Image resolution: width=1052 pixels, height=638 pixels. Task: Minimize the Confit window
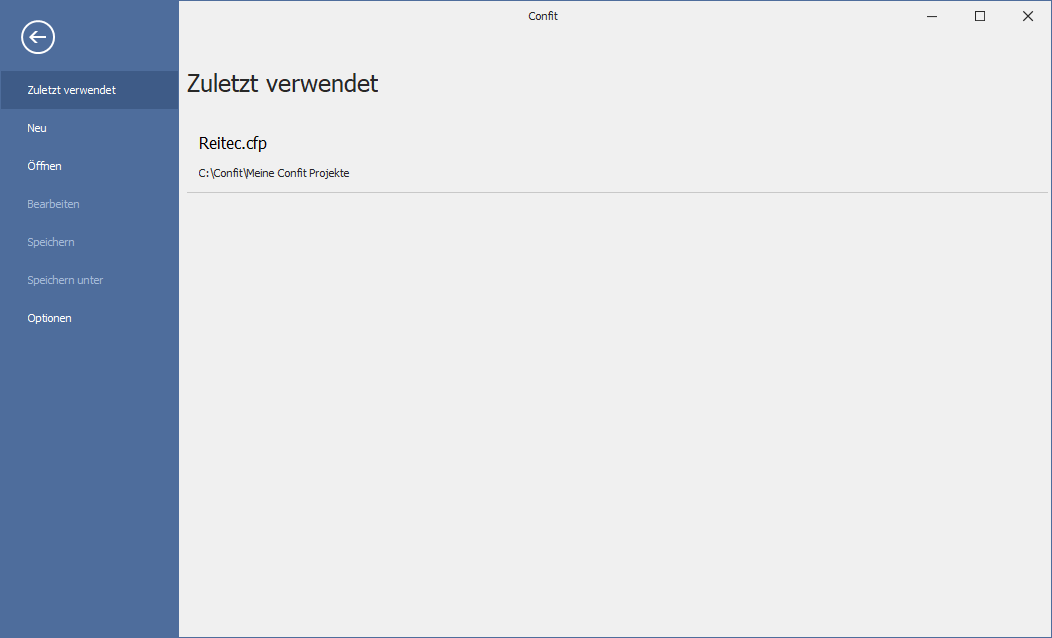(x=932, y=16)
